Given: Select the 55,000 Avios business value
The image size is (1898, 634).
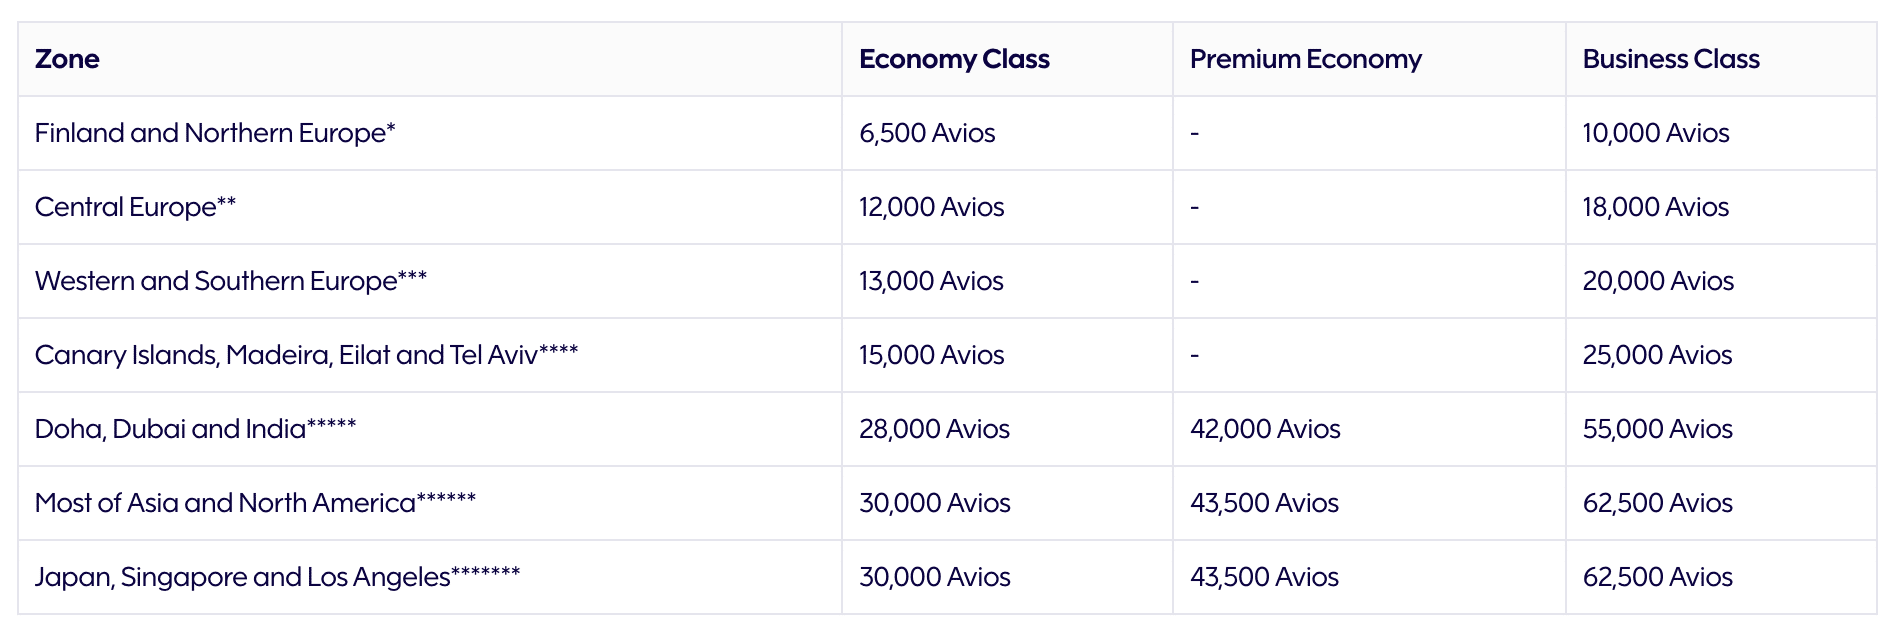Looking at the screenshot, I should point(1656,429).
